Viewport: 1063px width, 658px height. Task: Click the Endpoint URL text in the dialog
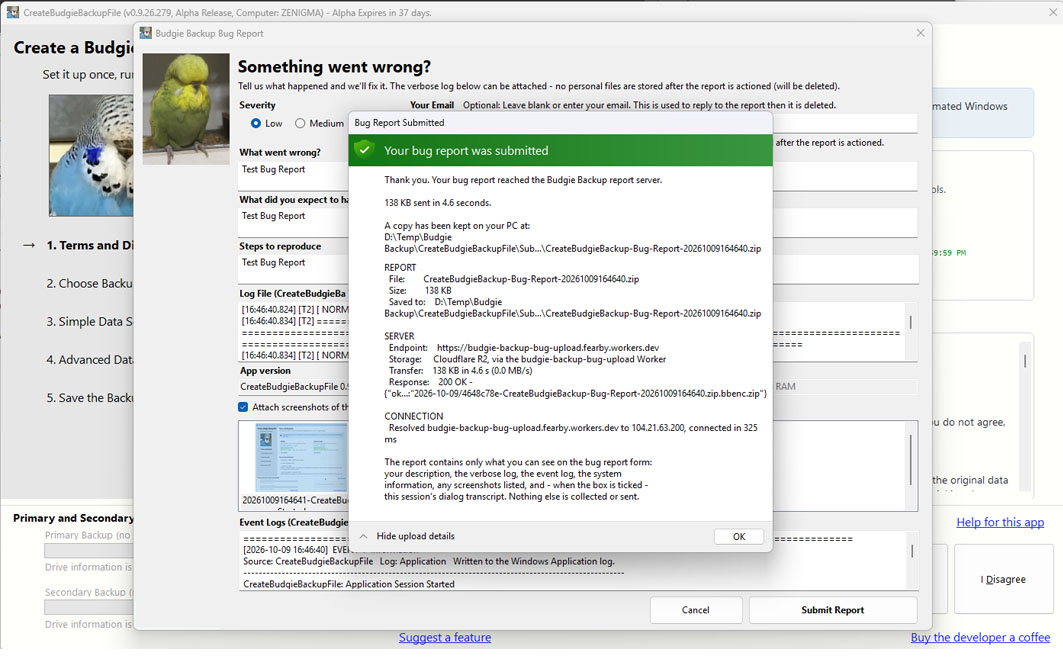pyautogui.click(x=548, y=348)
